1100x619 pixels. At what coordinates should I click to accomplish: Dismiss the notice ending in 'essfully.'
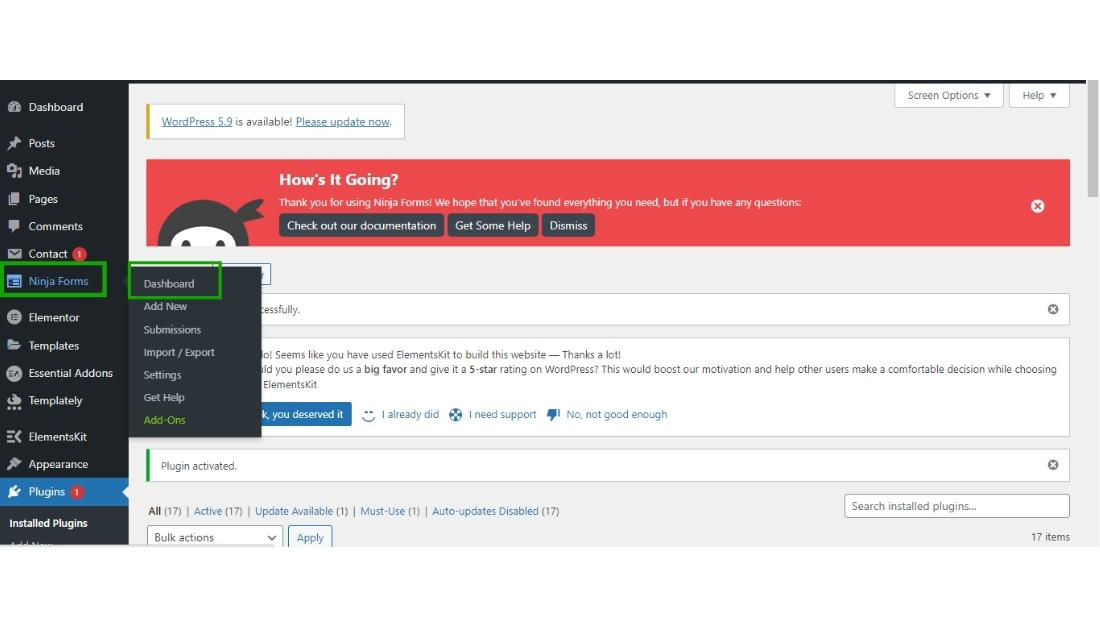tap(1053, 309)
